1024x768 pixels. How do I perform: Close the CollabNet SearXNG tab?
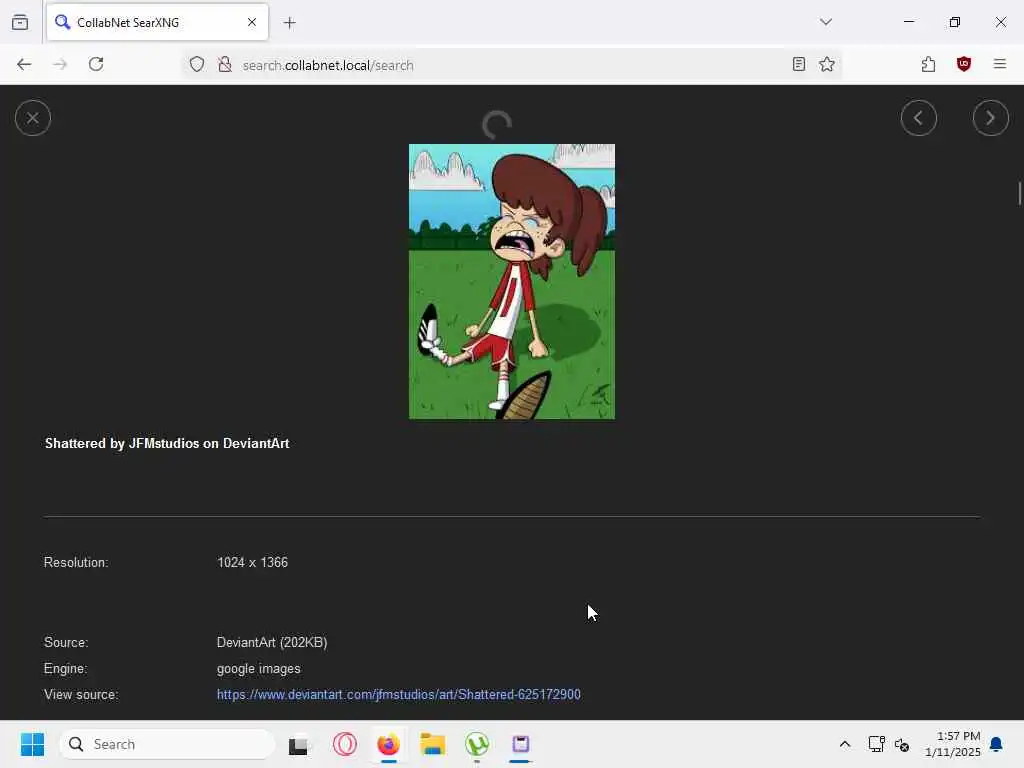(x=252, y=22)
